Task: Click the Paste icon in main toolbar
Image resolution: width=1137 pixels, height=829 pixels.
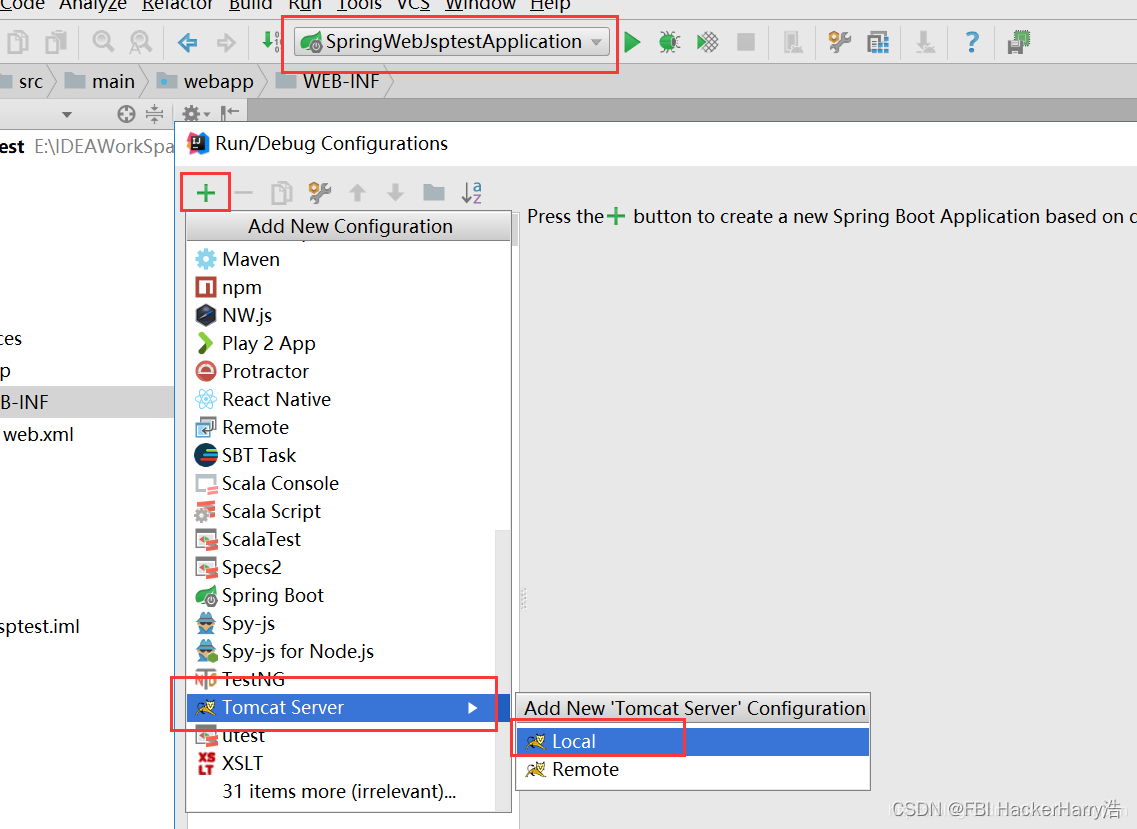Action: (x=56, y=42)
